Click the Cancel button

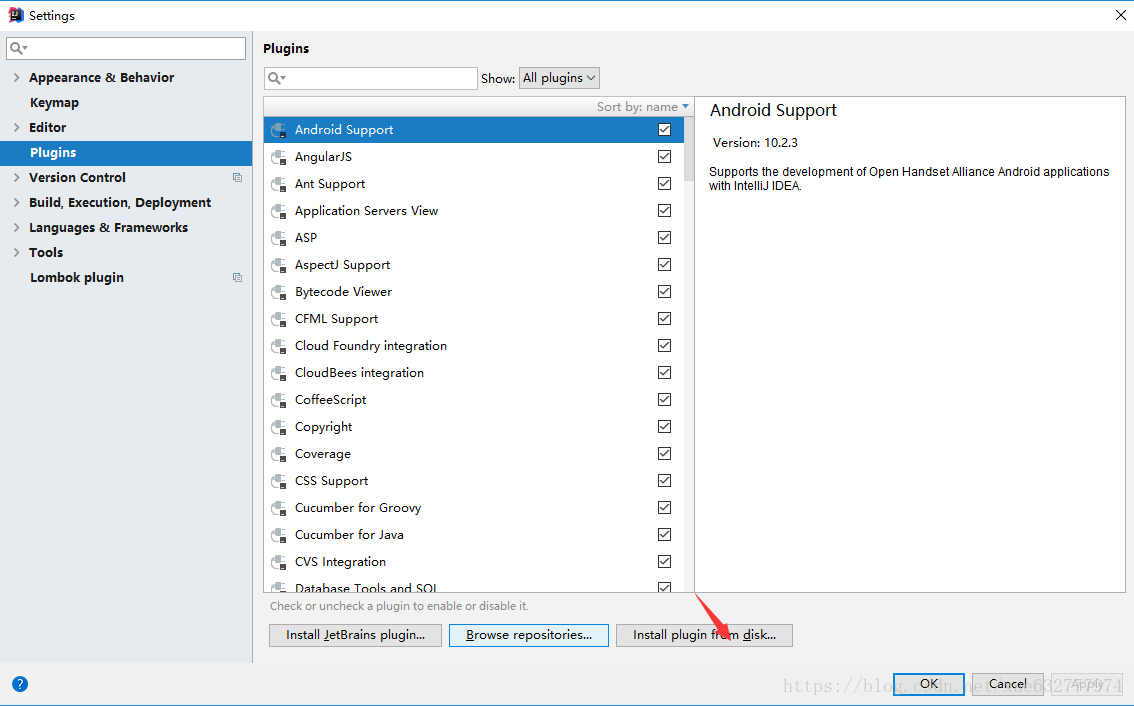1007,684
